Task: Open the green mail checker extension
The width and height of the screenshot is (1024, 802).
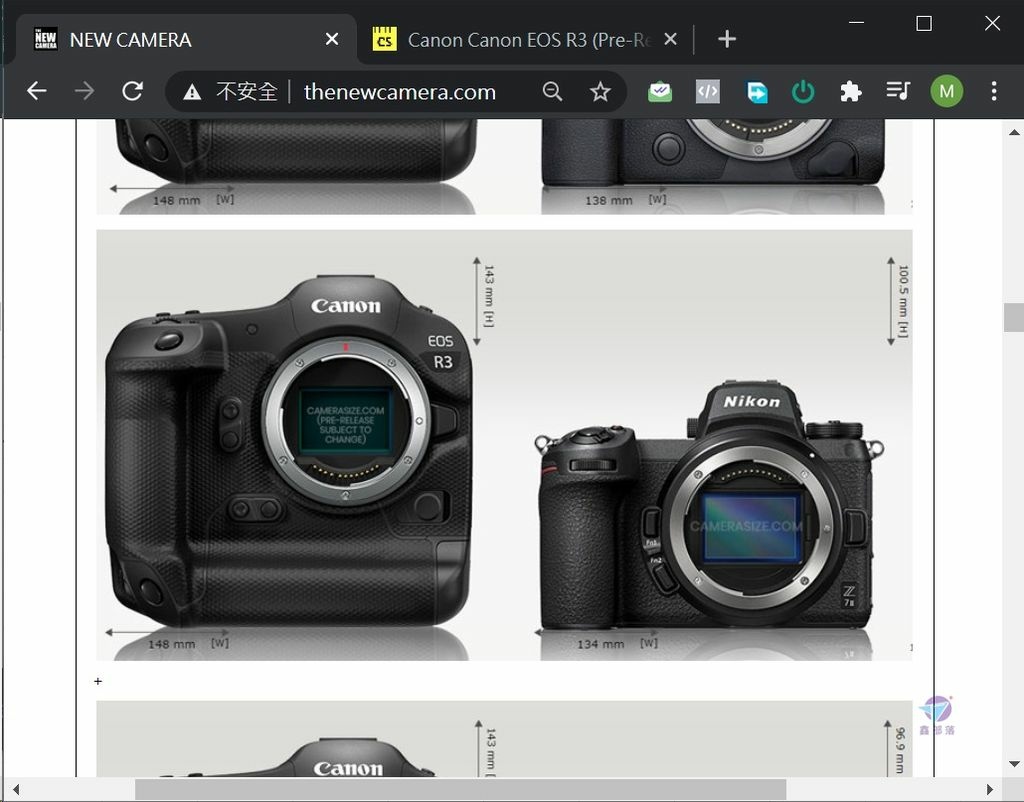Action: pyautogui.click(x=660, y=91)
